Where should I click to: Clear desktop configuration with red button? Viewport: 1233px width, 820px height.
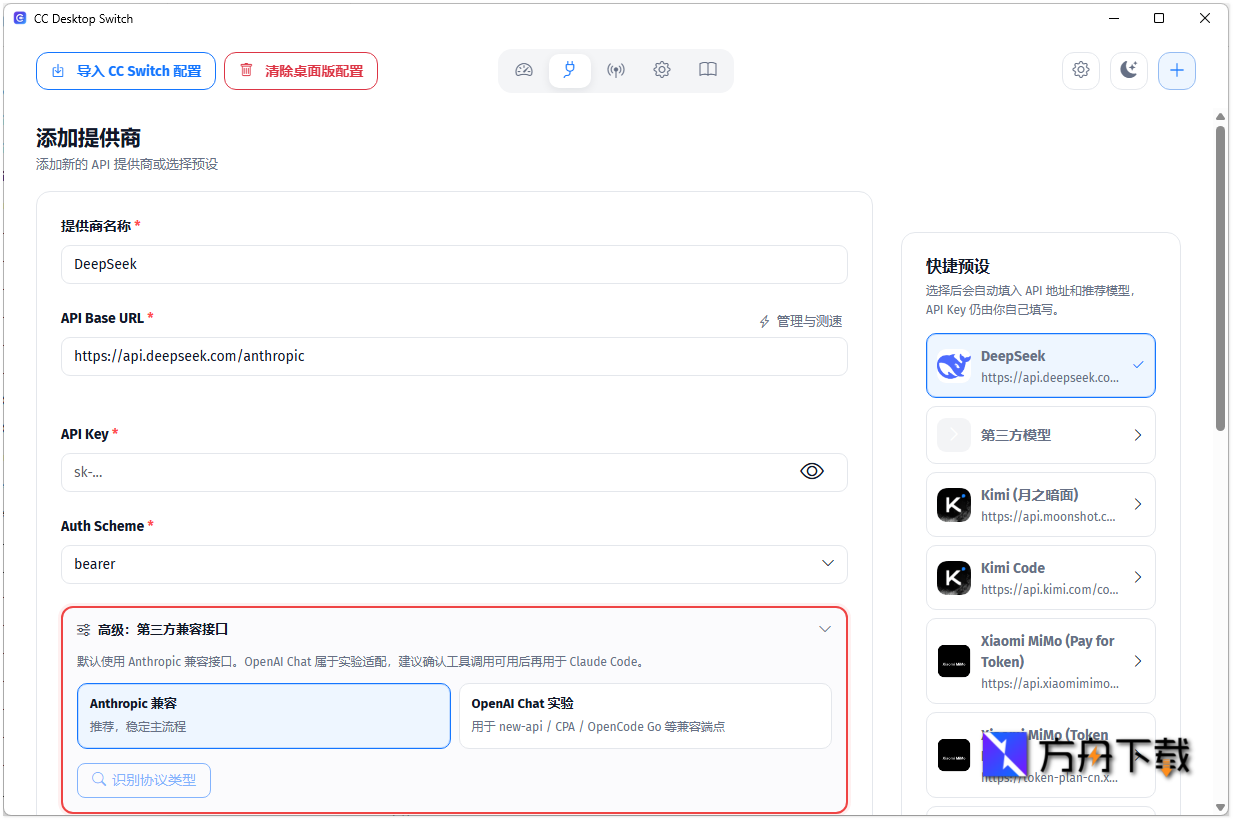301,71
